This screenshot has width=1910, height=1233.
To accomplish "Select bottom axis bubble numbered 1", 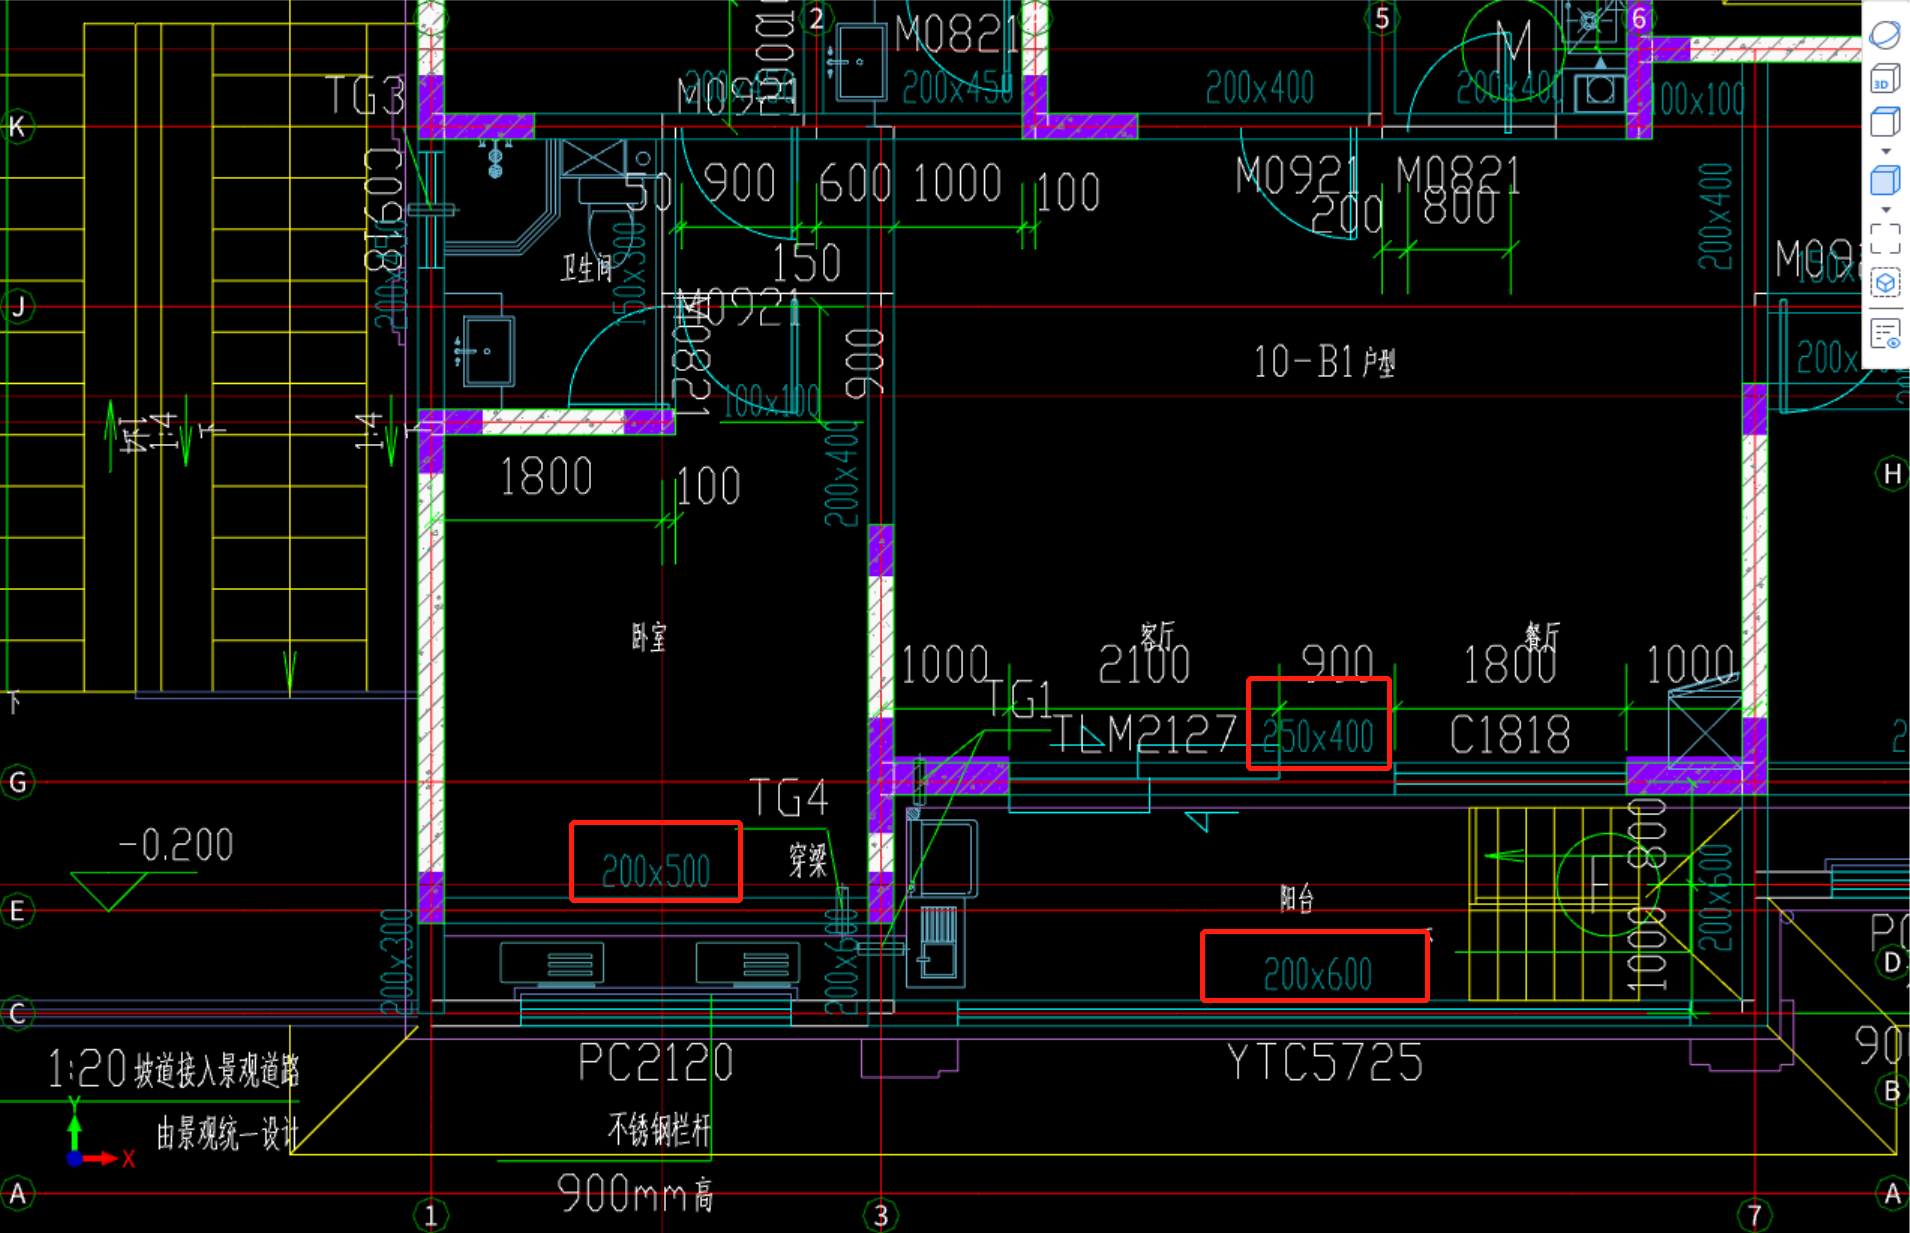I will [x=431, y=1215].
